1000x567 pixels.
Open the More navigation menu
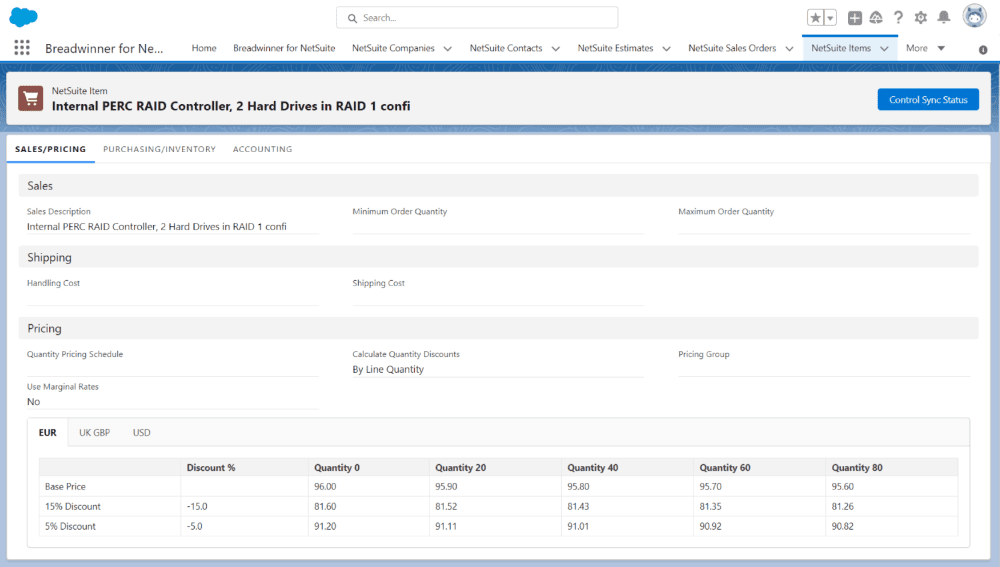click(x=925, y=48)
